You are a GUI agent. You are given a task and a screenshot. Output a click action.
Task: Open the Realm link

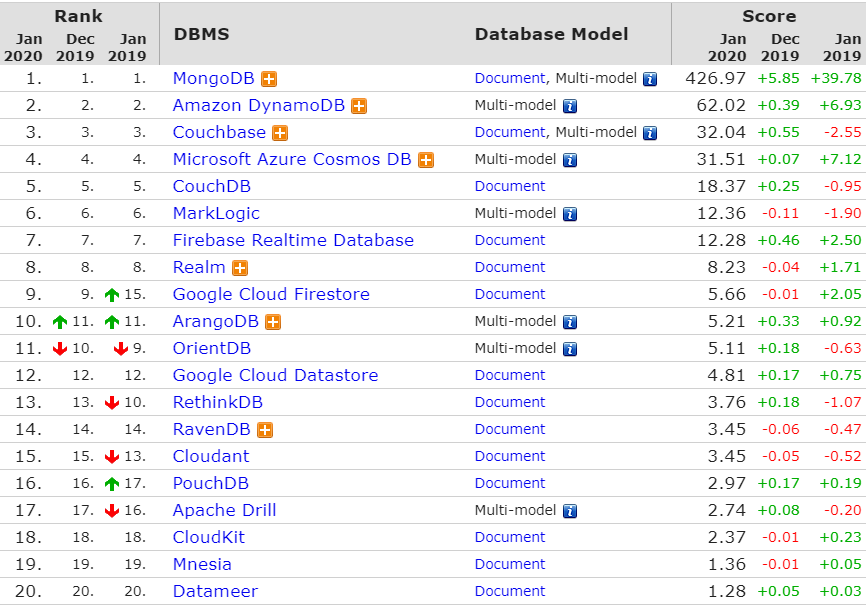click(199, 267)
